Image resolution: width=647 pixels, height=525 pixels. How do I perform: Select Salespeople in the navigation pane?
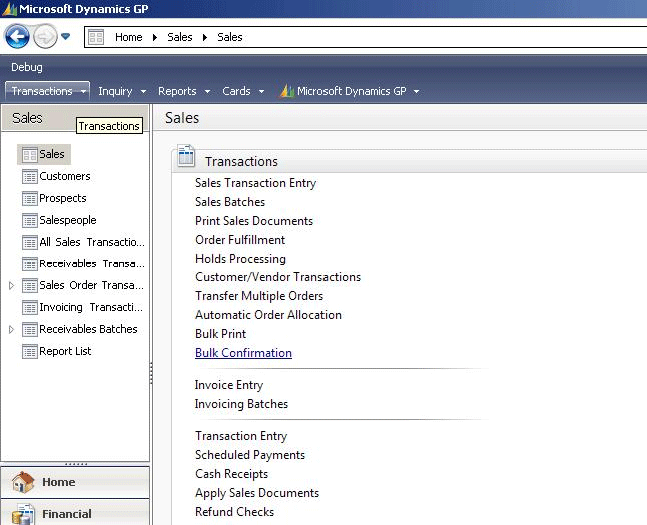click(68, 220)
